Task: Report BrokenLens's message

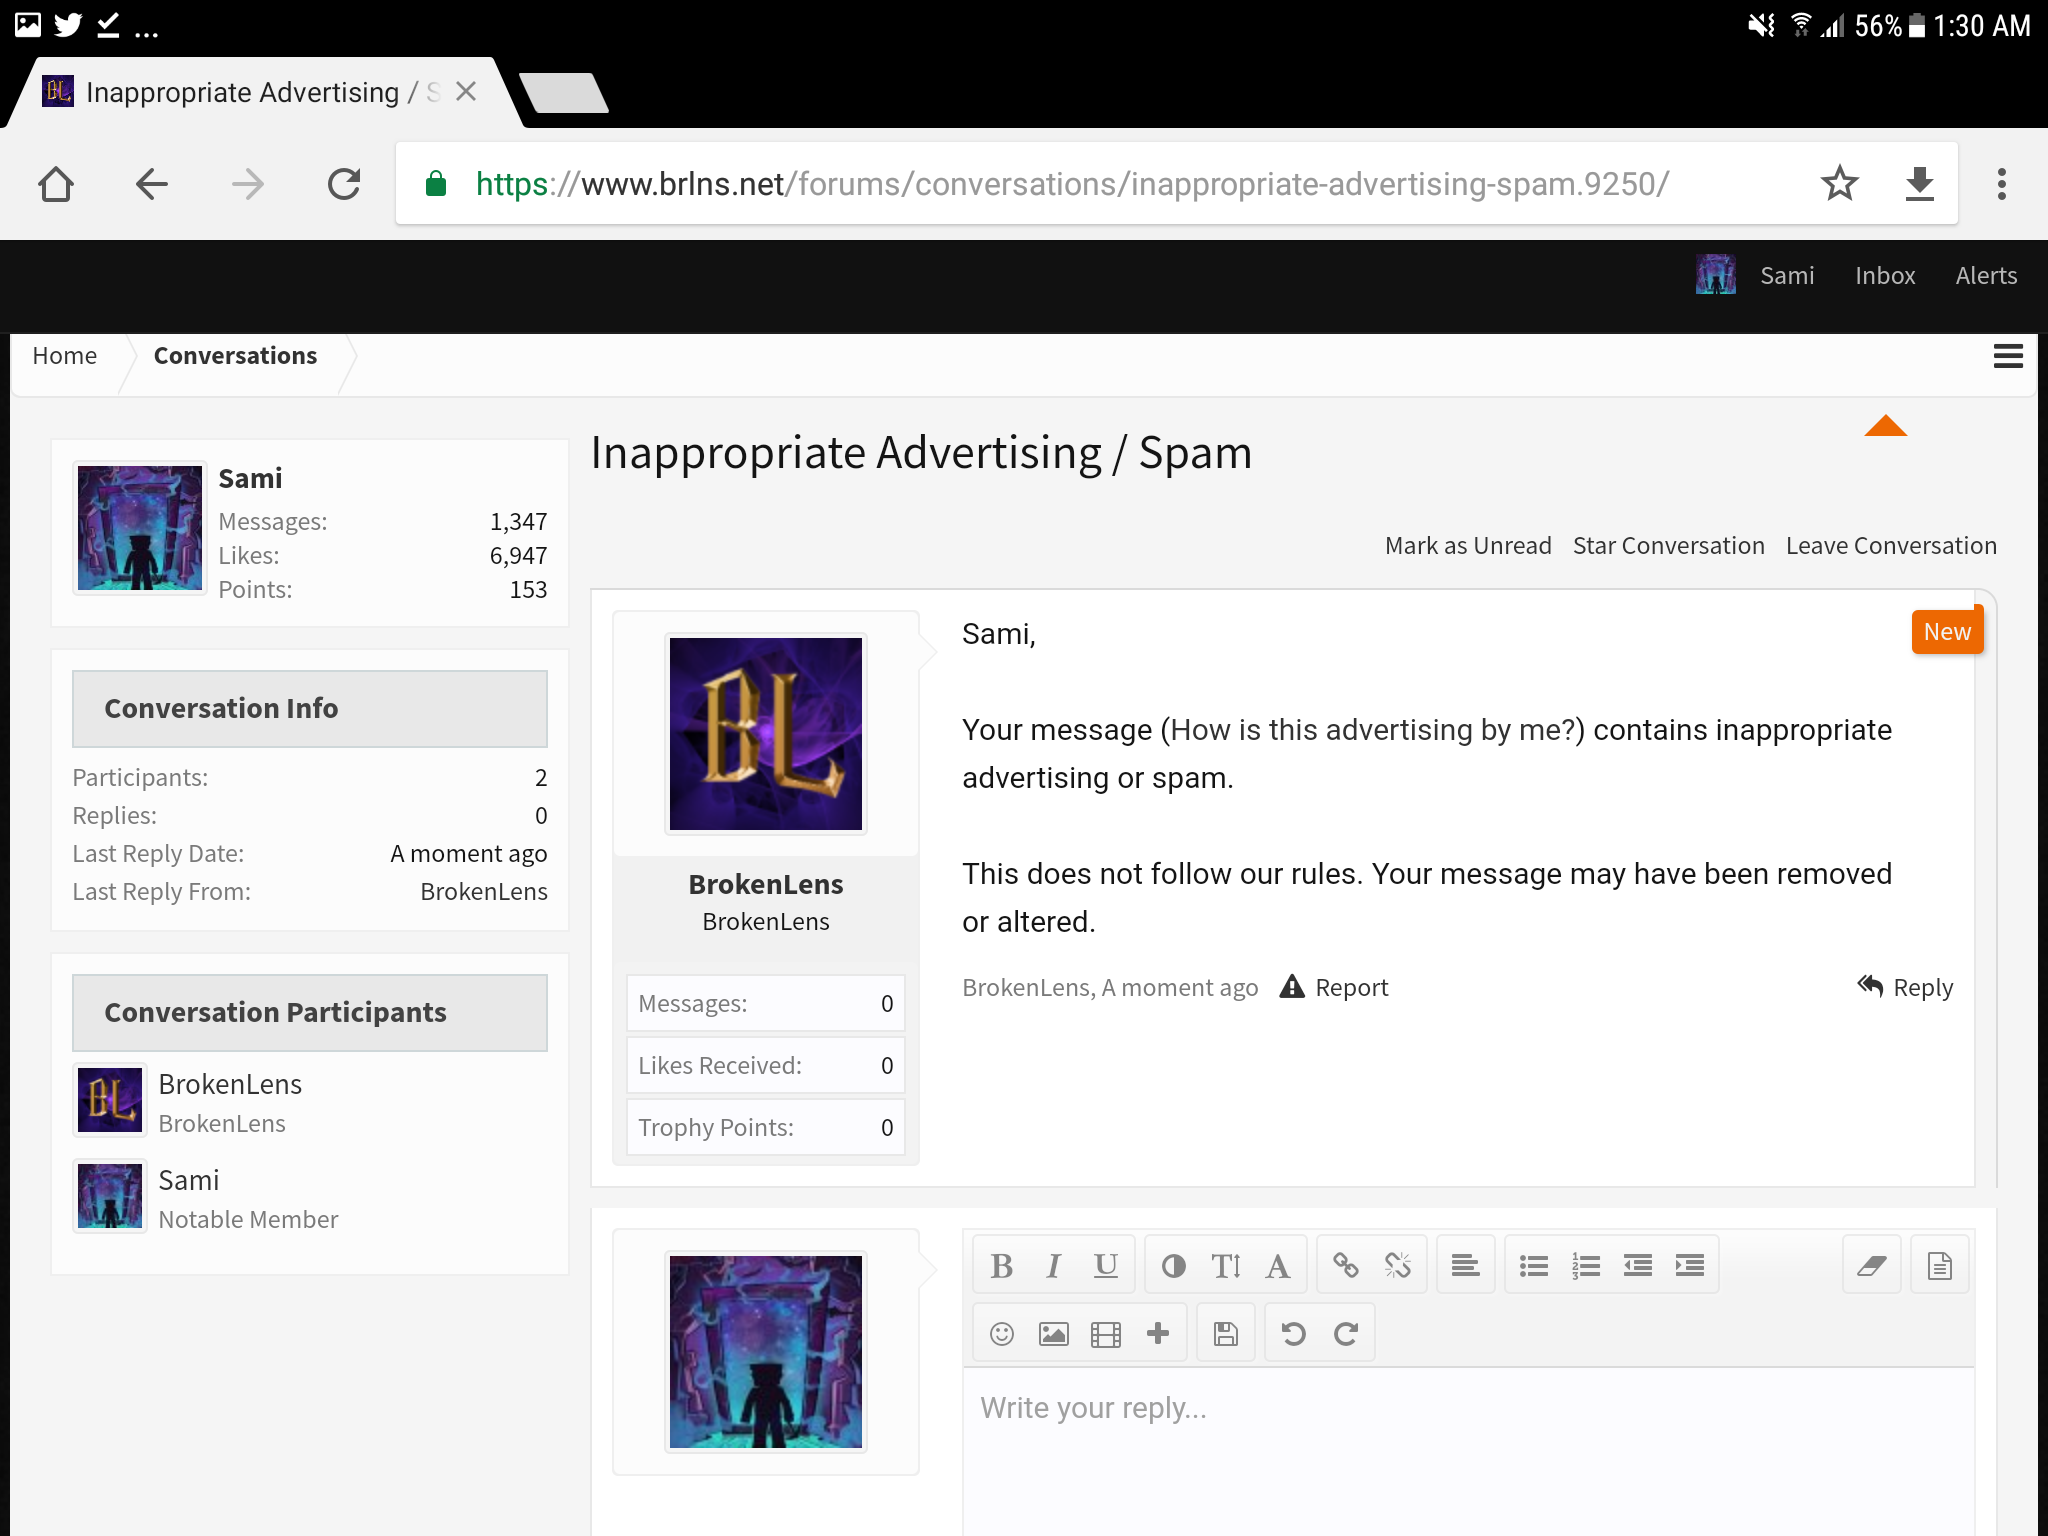Action: 1335,988
